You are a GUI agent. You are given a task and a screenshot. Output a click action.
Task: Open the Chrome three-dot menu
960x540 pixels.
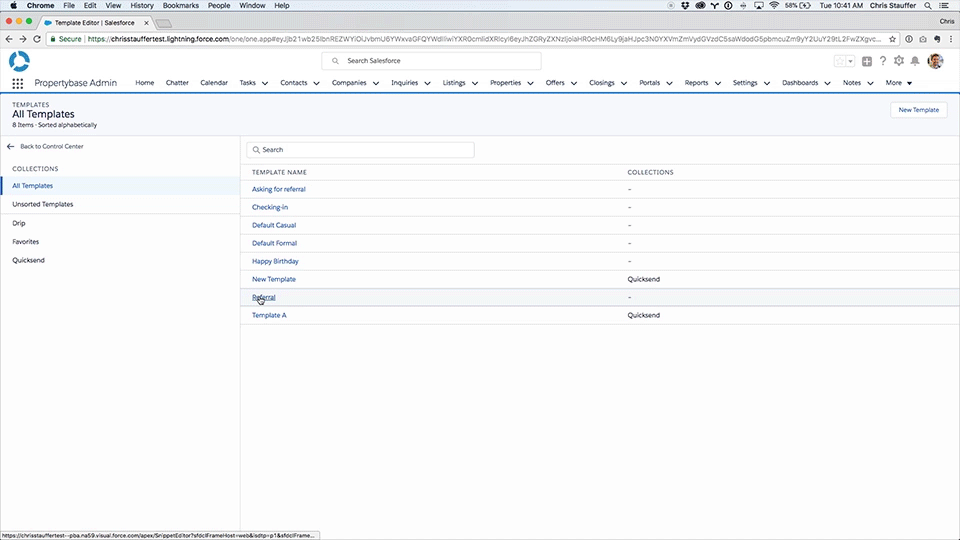(951, 39)
